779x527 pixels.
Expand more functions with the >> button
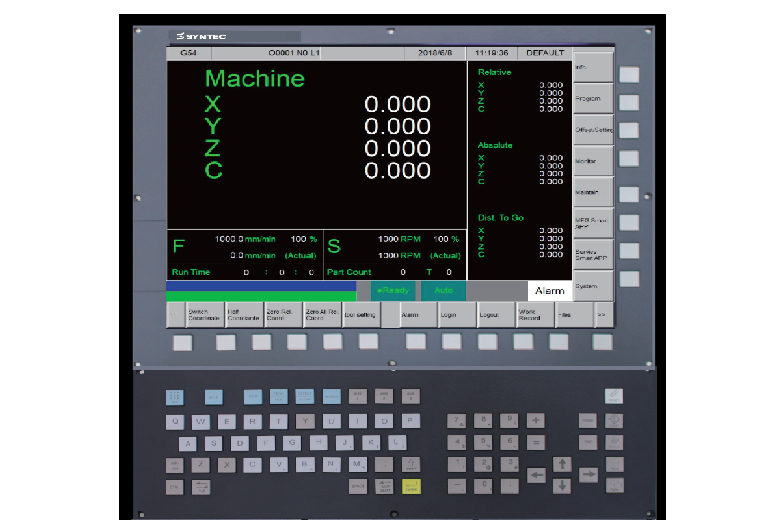click(x=601, y=314)
